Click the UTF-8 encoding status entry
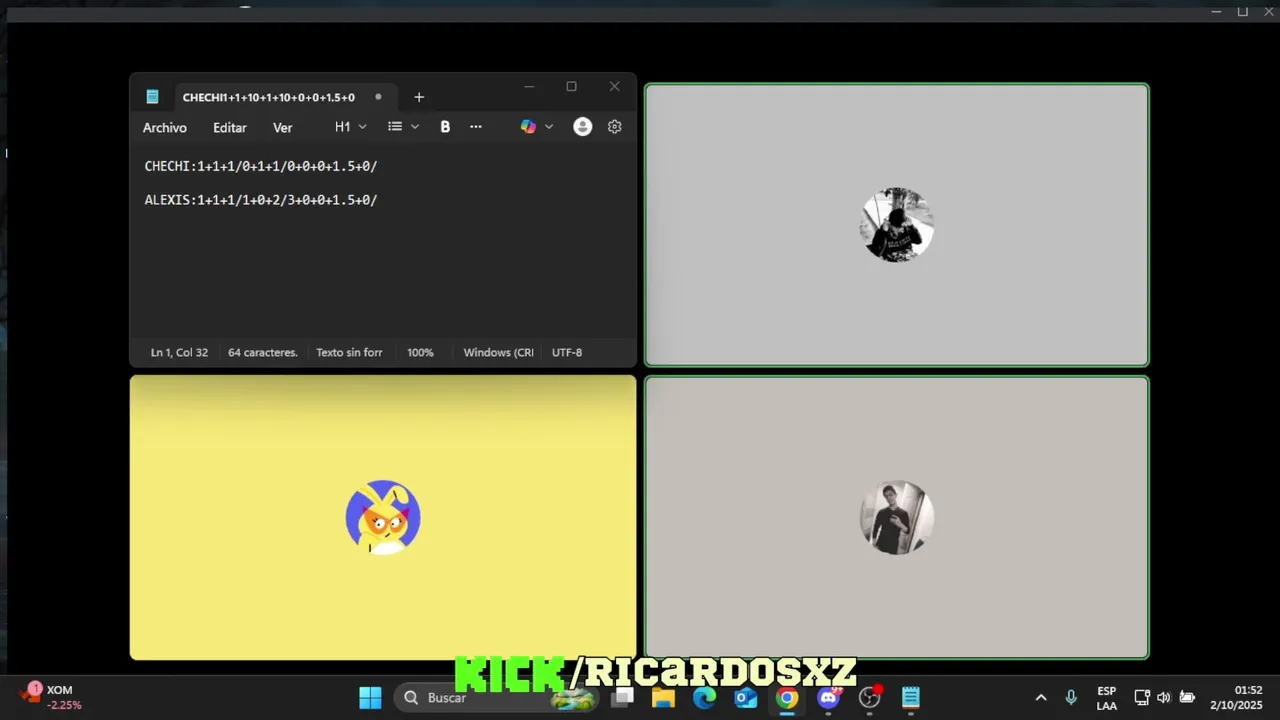The image size is (1280, 720). click(x=567, y=352)
